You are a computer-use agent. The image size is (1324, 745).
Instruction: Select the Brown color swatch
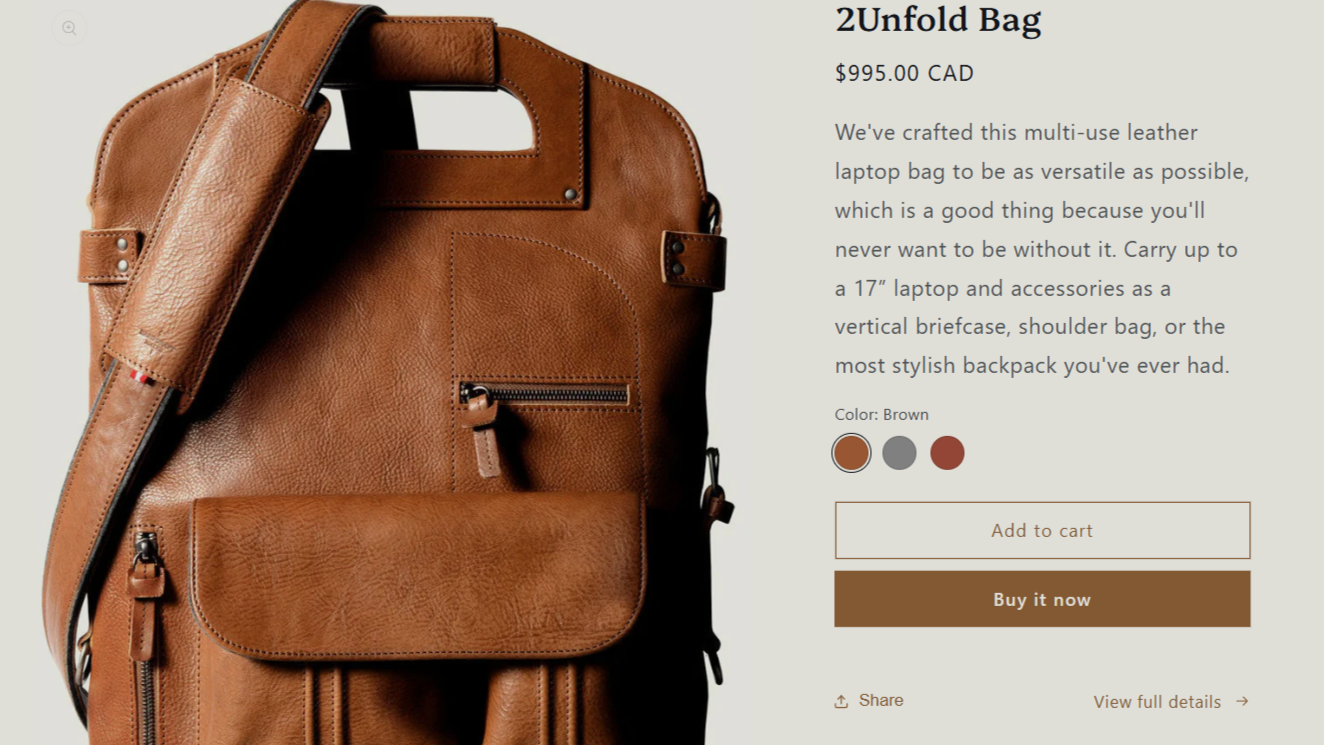852,453
